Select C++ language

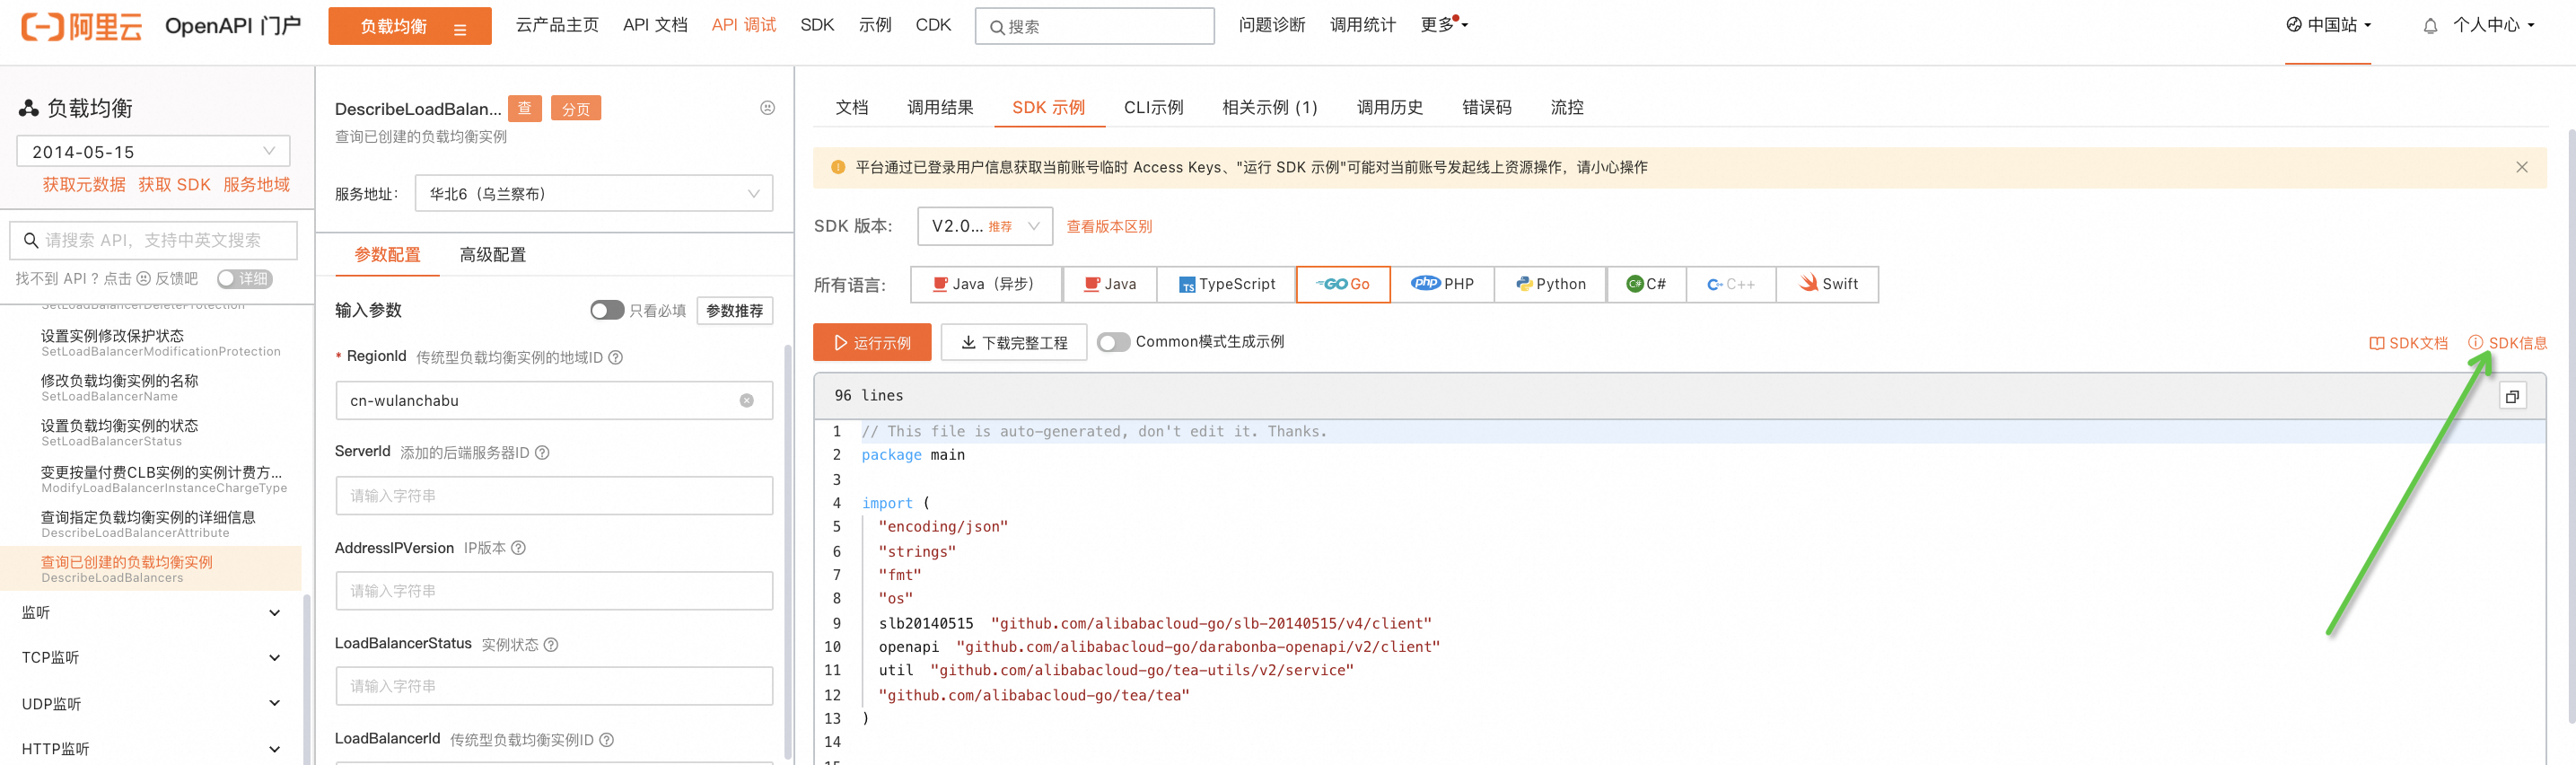click(x=1731, y=284)
